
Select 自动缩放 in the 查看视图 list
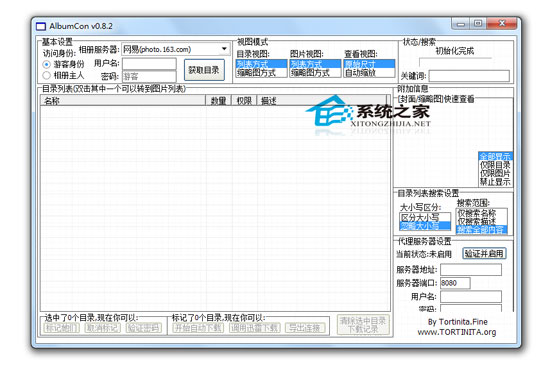point(369,73)
